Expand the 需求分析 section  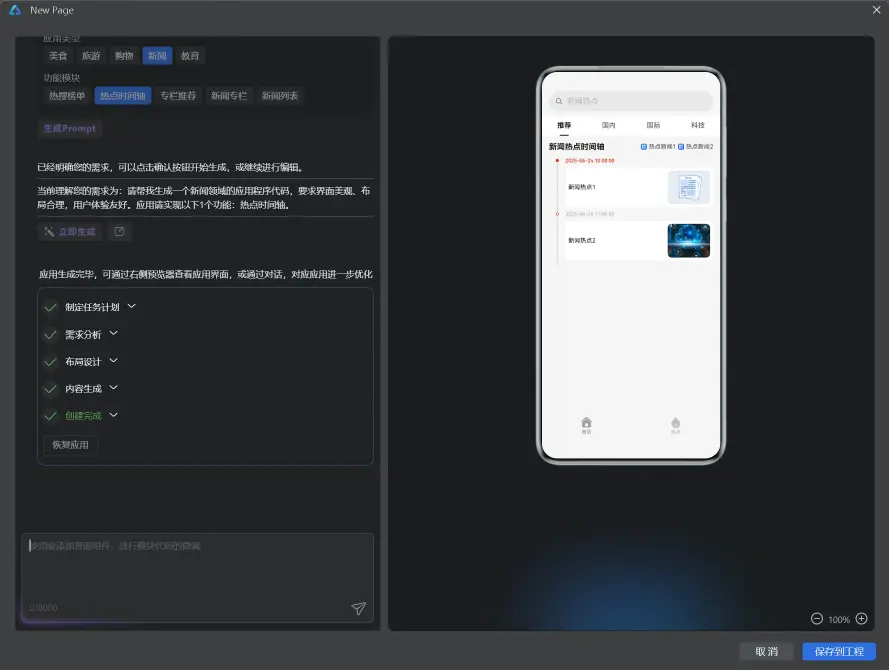point(113,334)
